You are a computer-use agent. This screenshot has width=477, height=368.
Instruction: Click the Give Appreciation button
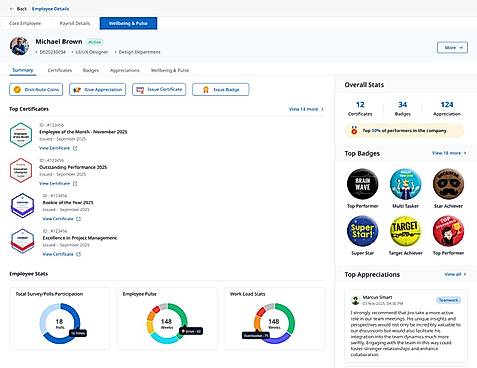click(x=97, y=89)
